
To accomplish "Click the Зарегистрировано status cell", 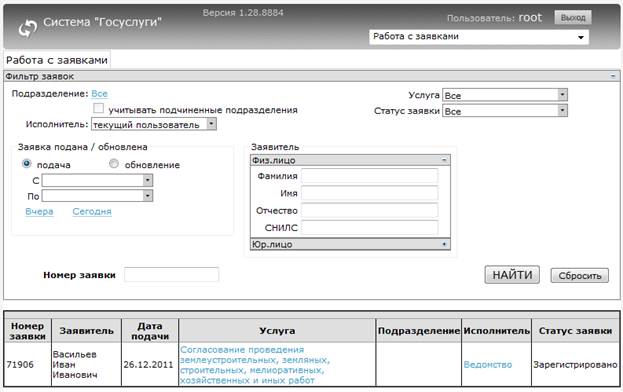I will [575, 365].
